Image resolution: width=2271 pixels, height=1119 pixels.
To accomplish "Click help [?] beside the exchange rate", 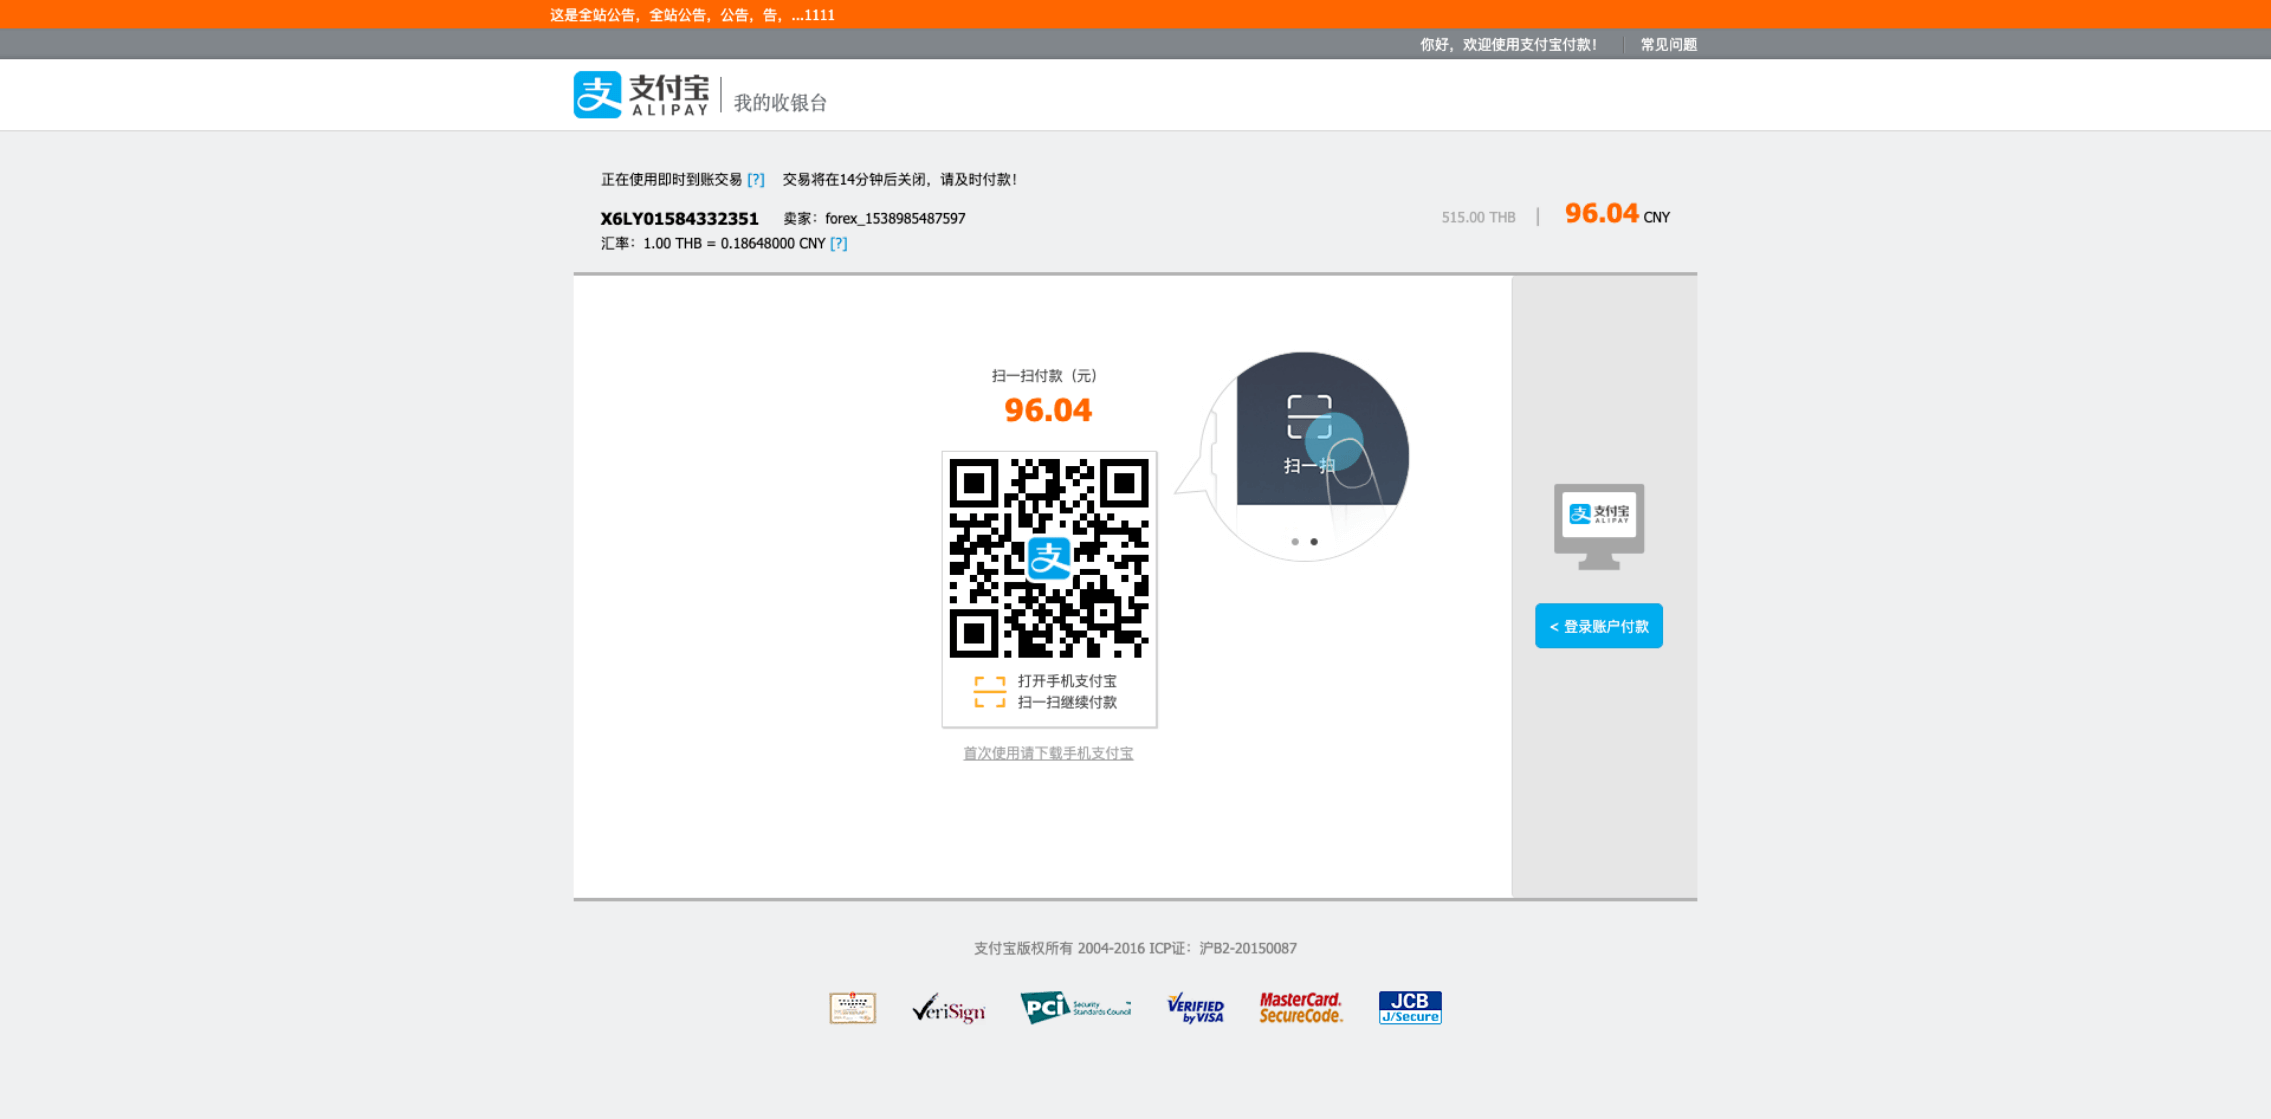I will [838, 244].
